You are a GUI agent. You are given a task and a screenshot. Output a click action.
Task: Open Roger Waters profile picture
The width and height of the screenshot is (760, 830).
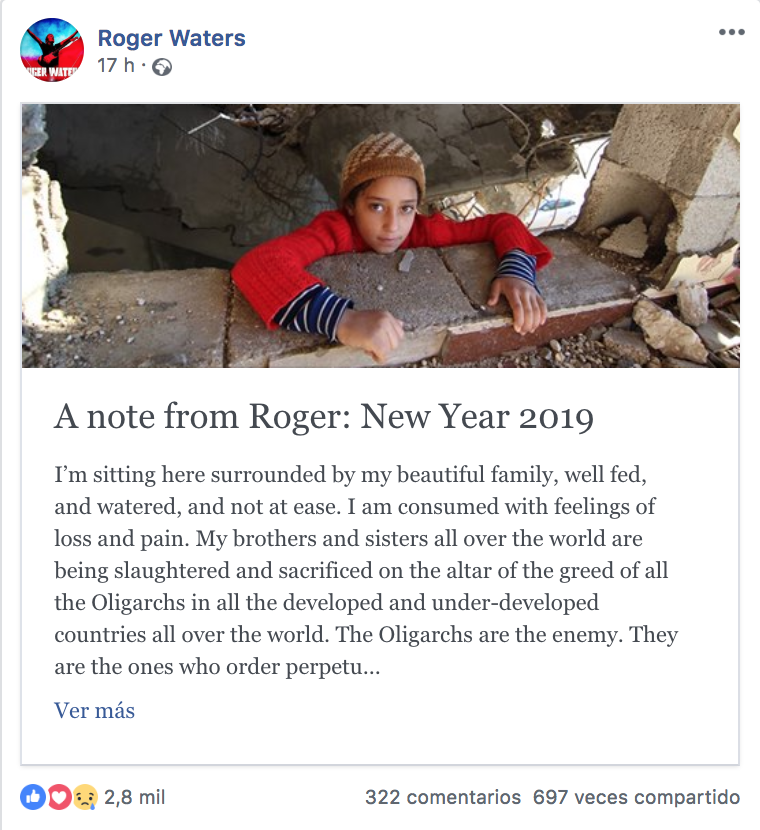52,50
